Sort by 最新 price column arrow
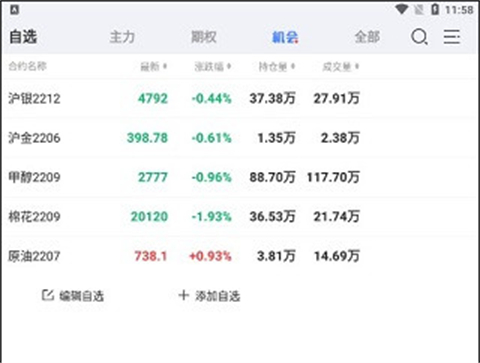Image resolution: width=480 pixels, height=363 pixels. (x=165, y=66)
